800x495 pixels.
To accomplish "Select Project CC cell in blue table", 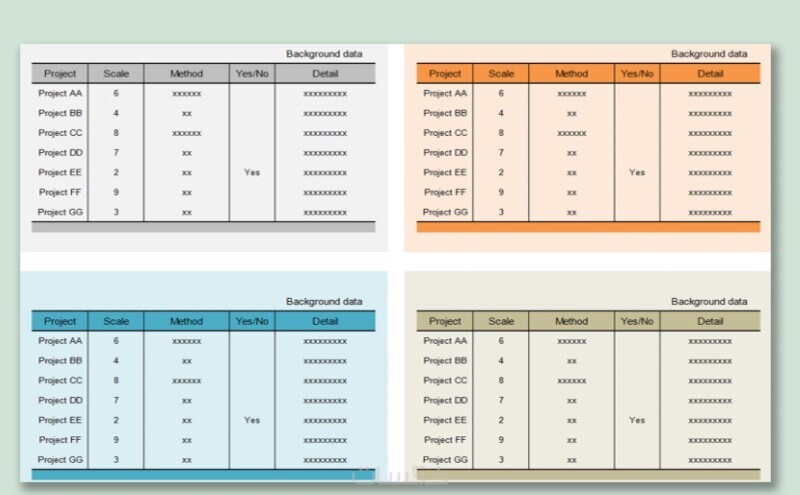I will (x=60, y=380).
